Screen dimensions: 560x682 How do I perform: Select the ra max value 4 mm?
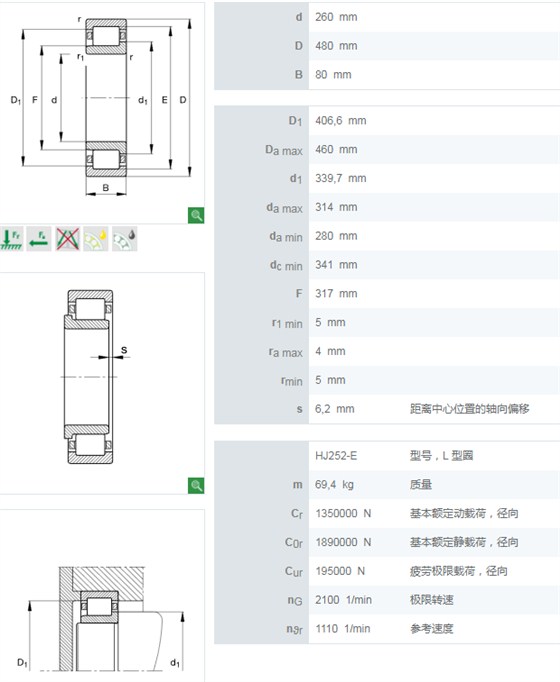coord(330,351)
